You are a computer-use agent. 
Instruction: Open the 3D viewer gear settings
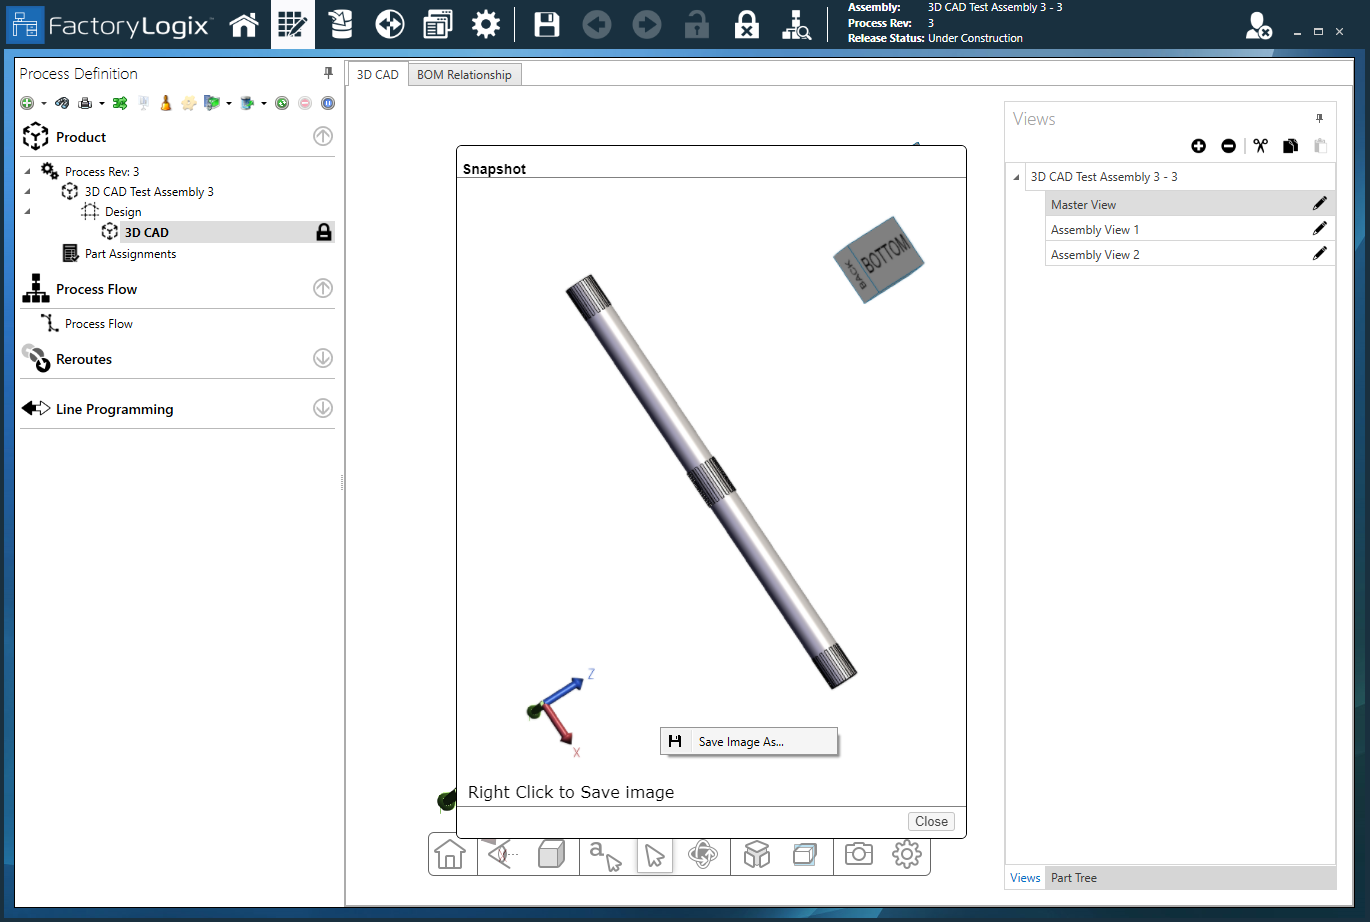pyautogui.click(x=906, y=854)
